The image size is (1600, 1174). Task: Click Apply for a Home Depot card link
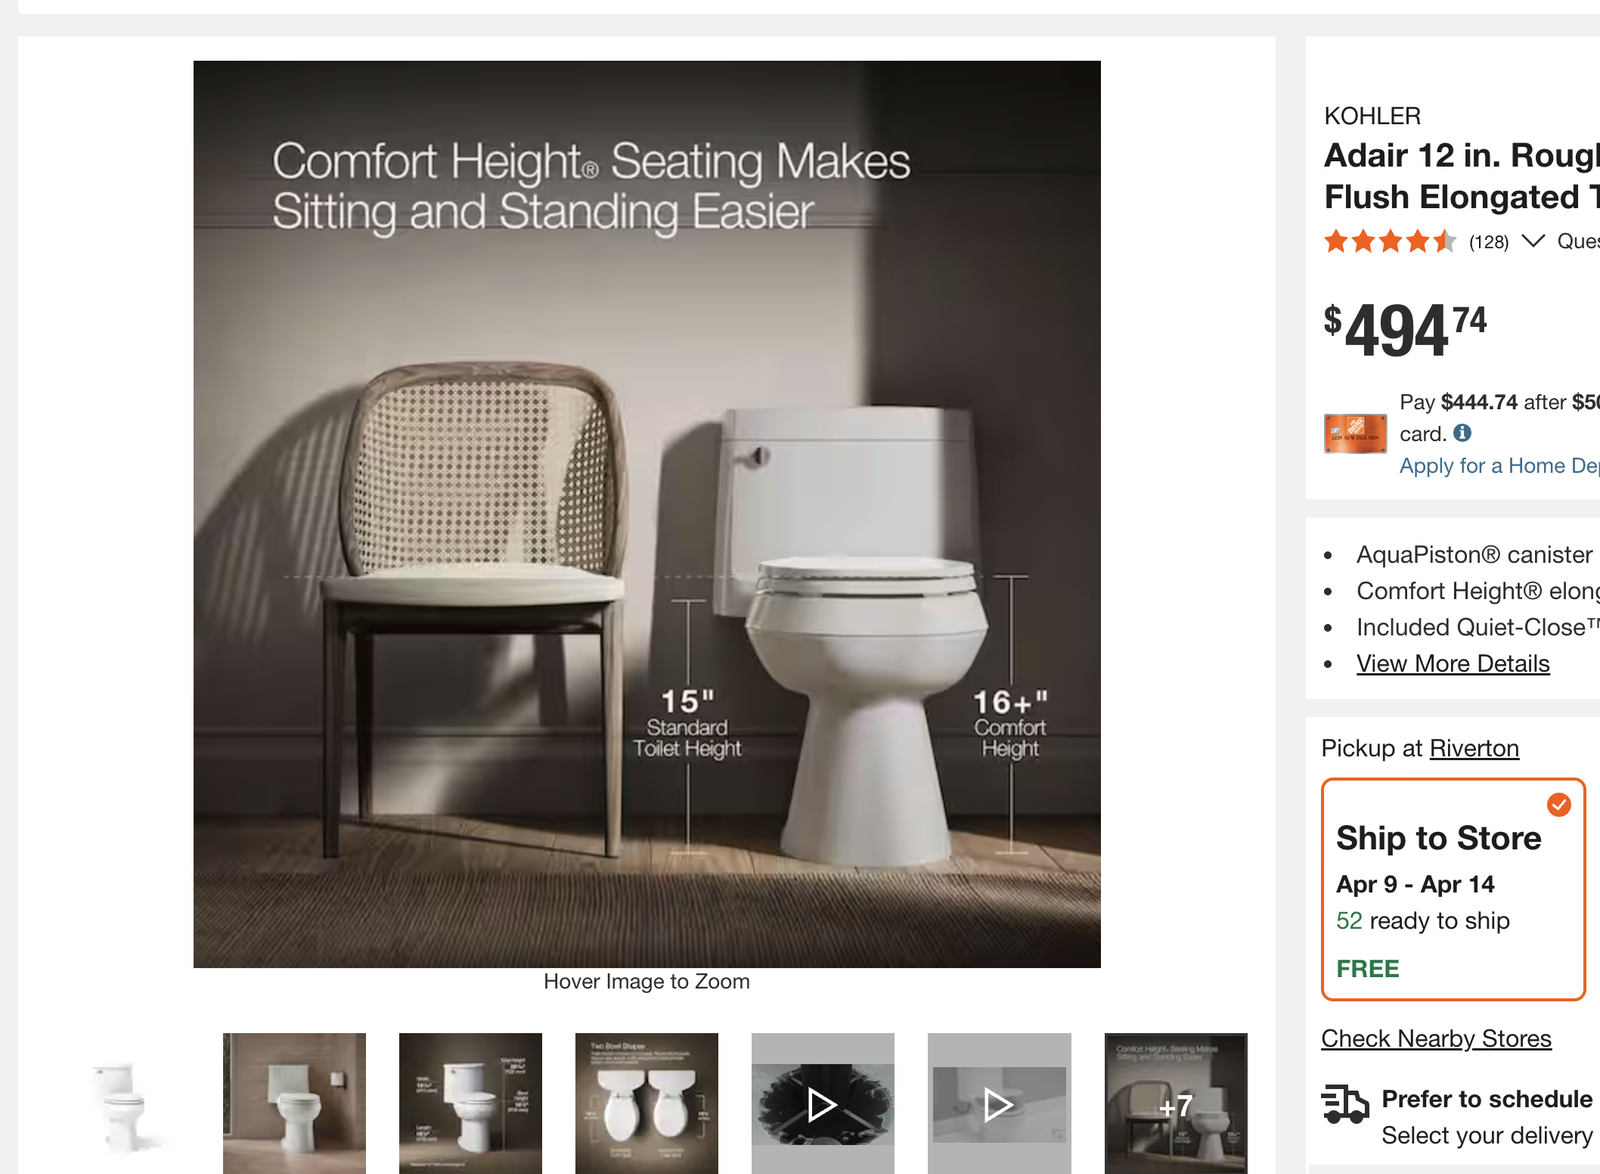pos(1498,466)
